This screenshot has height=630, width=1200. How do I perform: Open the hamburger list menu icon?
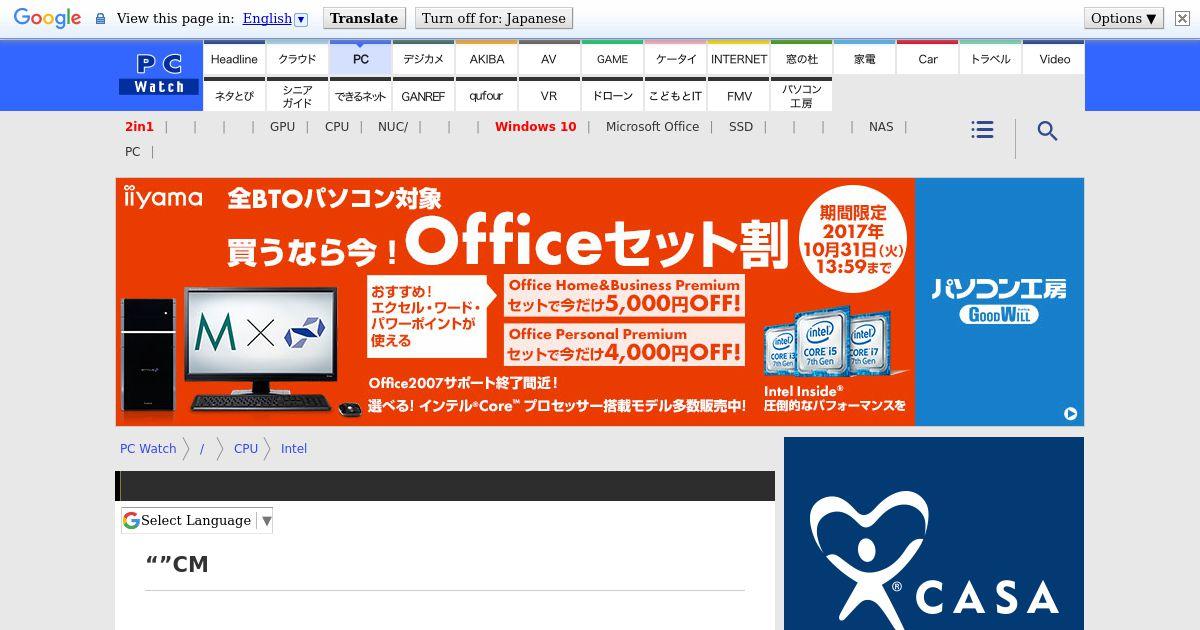(x=982, y=130)
